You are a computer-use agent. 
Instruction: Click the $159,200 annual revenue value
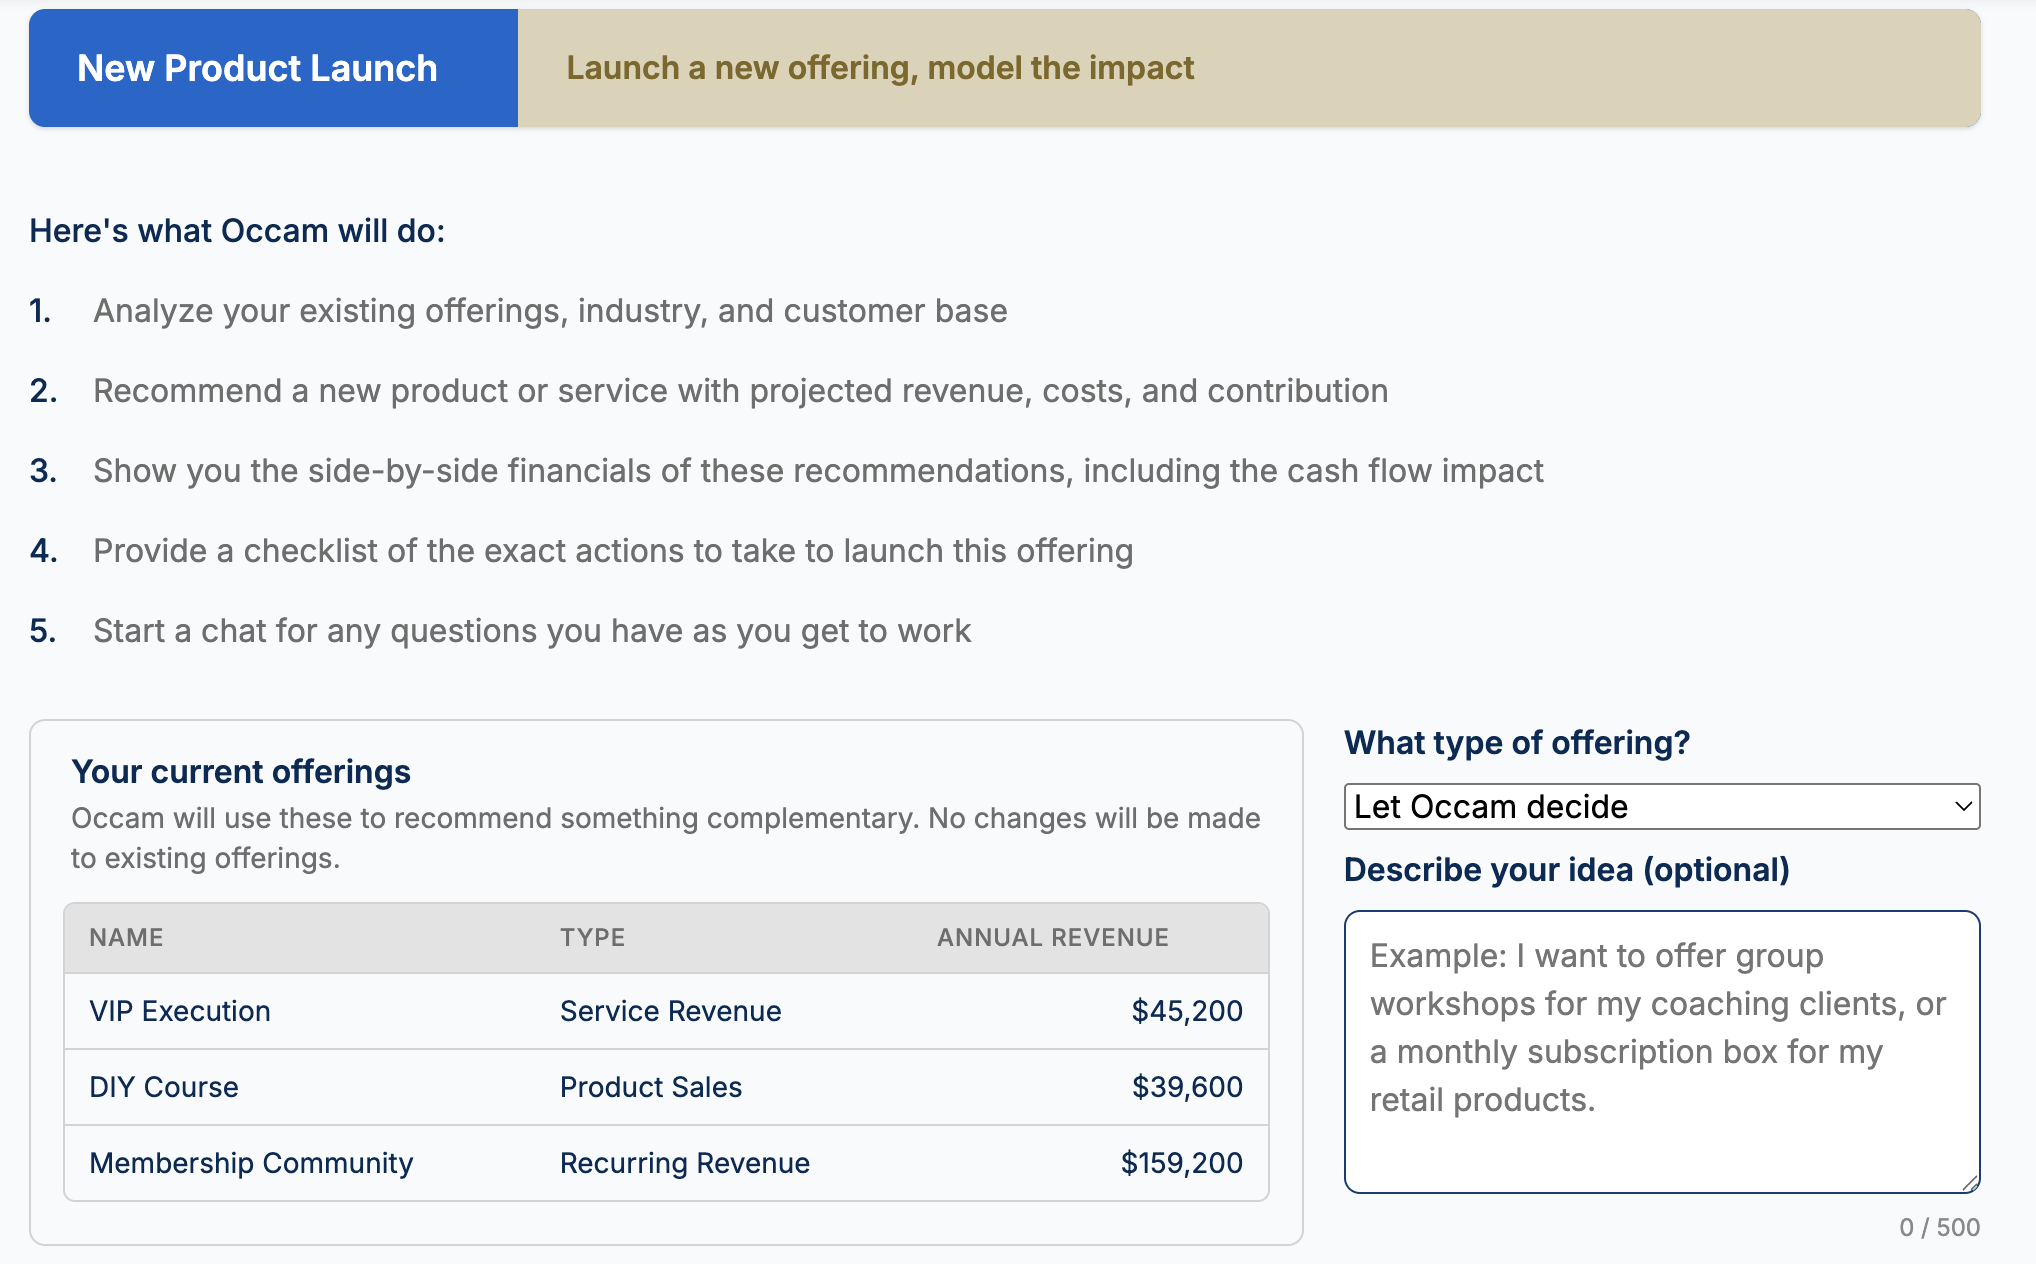point(1181,1163)
